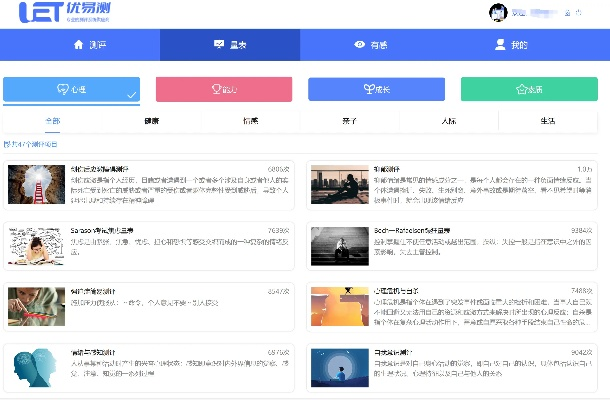Click the UET 优易测 logo

click(x=62, y=13)
